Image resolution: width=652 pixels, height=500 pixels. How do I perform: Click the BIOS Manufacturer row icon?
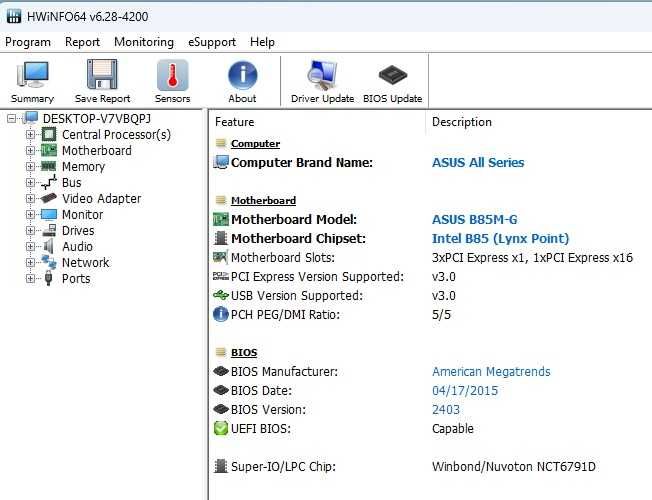click(221, 371)
